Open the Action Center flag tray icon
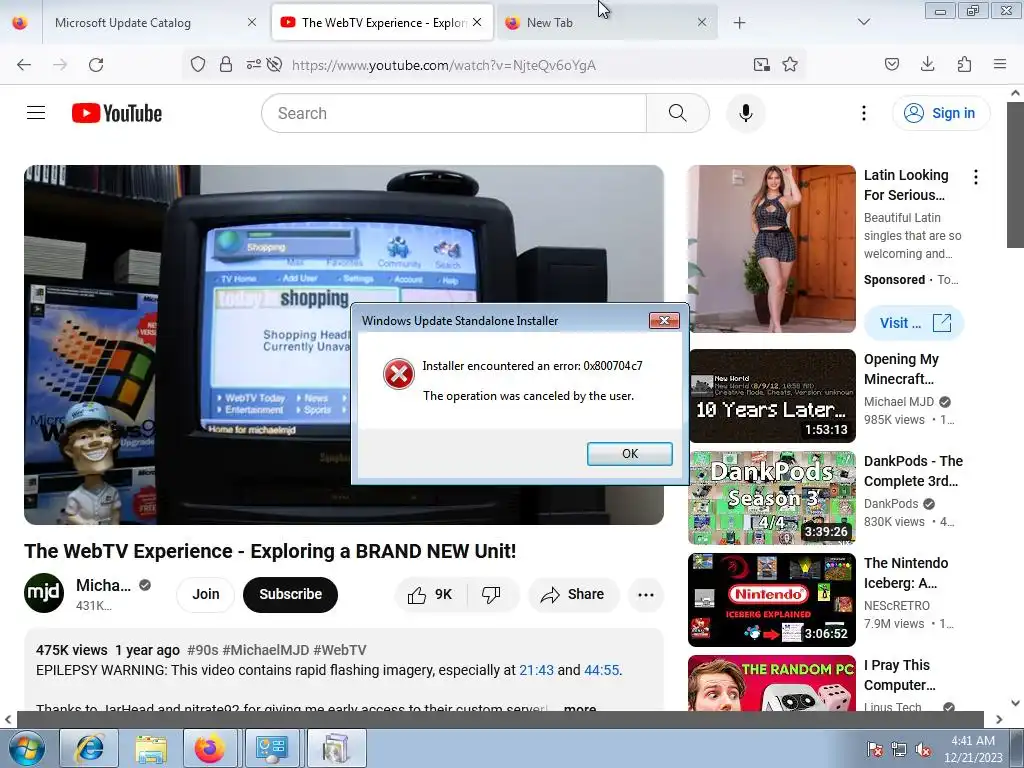Image resolution: width=1024 pixels, height=768 pixels. tap(874, 749)
